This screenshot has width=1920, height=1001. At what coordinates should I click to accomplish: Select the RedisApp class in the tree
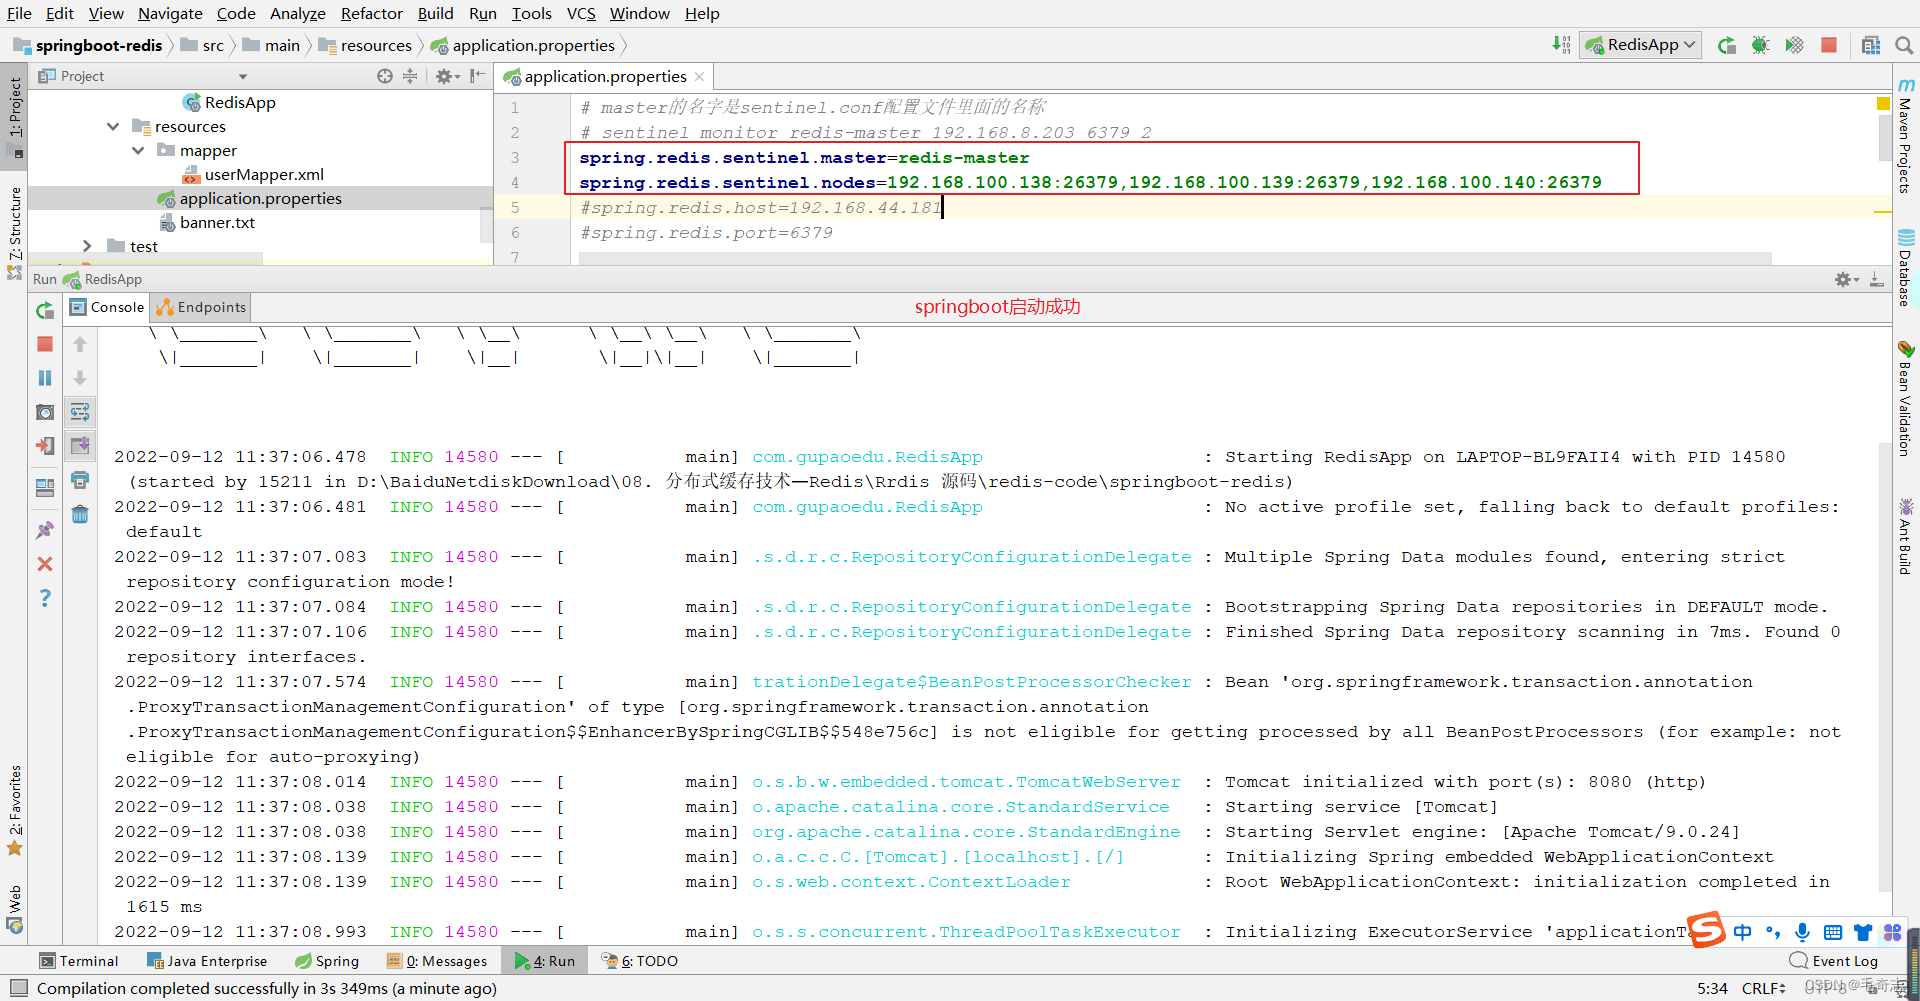pos(240,103)
